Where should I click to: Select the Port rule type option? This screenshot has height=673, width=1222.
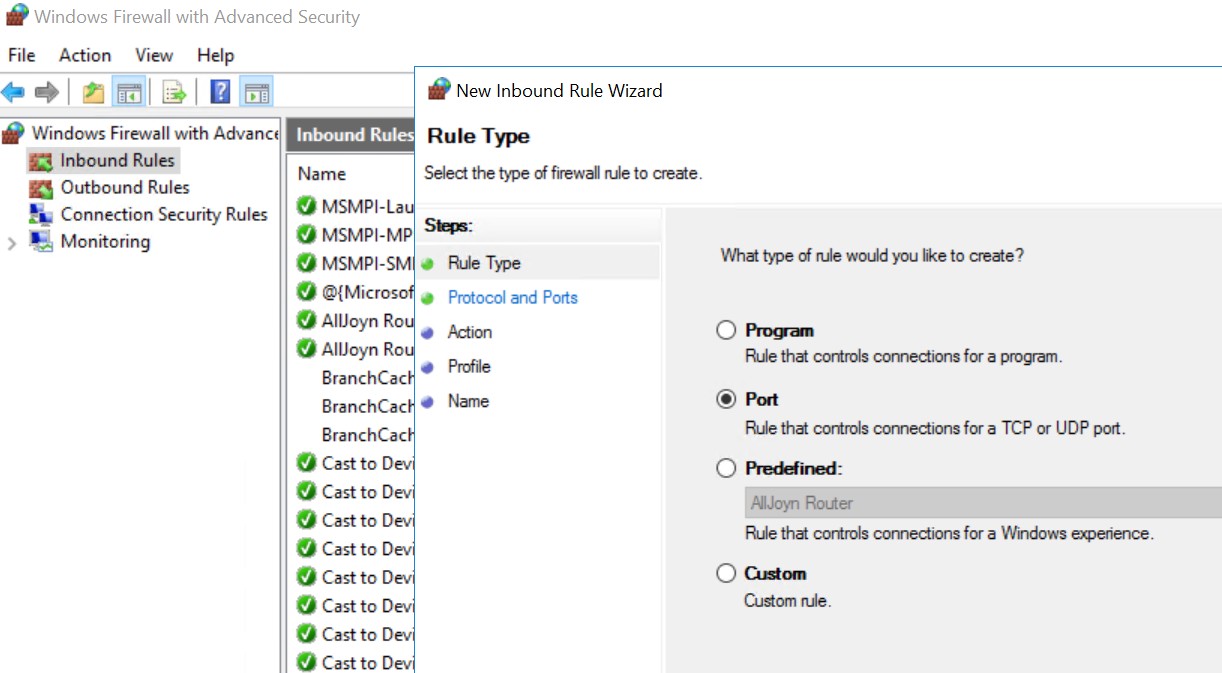(x=726, y=399)
